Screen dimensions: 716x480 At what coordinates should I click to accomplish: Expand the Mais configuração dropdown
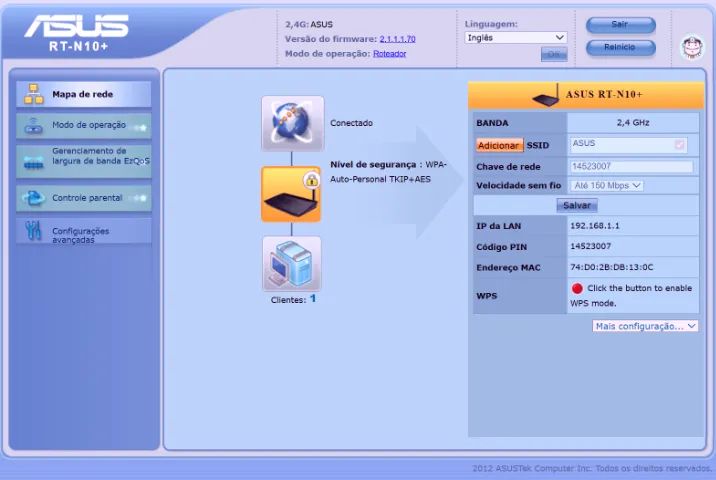[645, 326]
